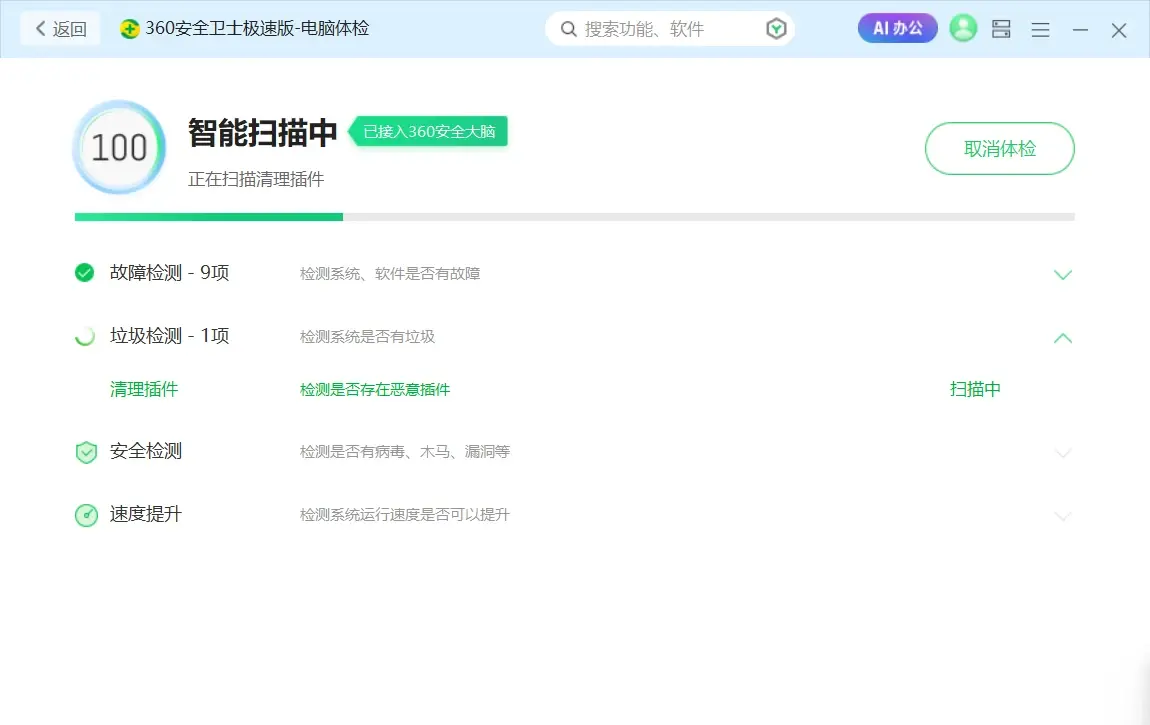This screenshot has height=725, width=1150.
Task: Click the magnifier search icon
Action: 568,29
